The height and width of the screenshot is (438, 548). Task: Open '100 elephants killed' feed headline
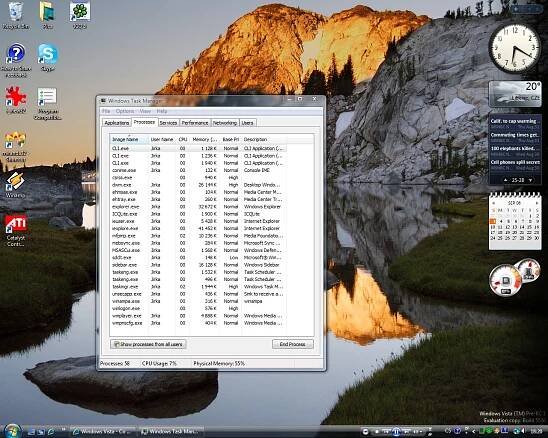pos(513,148)
